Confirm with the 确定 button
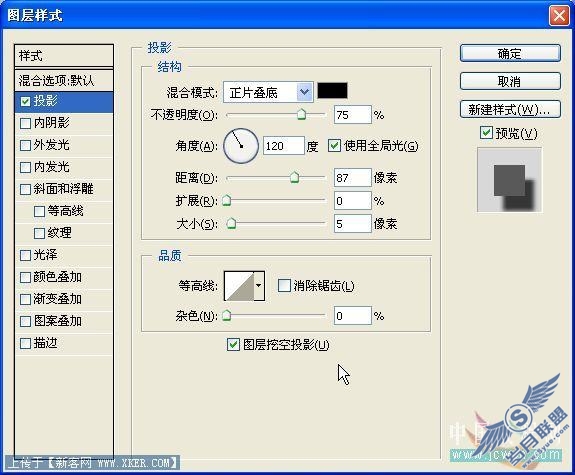 click(x=510, y=54)
